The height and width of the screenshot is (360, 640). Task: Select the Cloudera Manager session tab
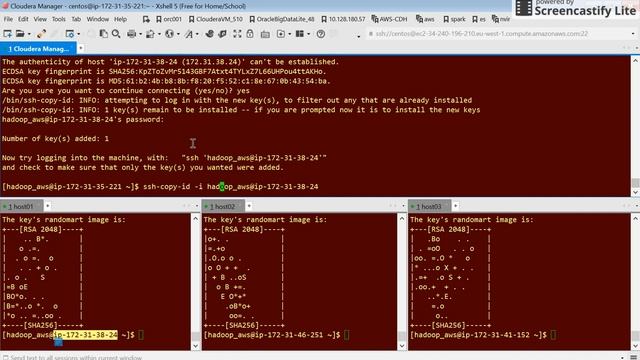[38, 49]
